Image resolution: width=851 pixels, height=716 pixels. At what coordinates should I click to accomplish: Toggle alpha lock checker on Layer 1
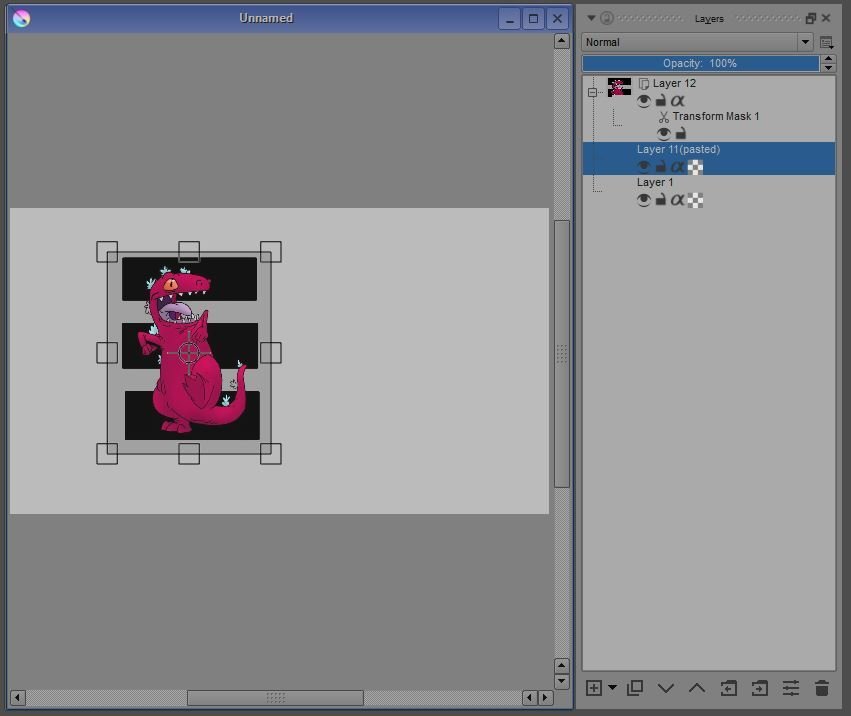pyautogui.click(x=695, y=200)
